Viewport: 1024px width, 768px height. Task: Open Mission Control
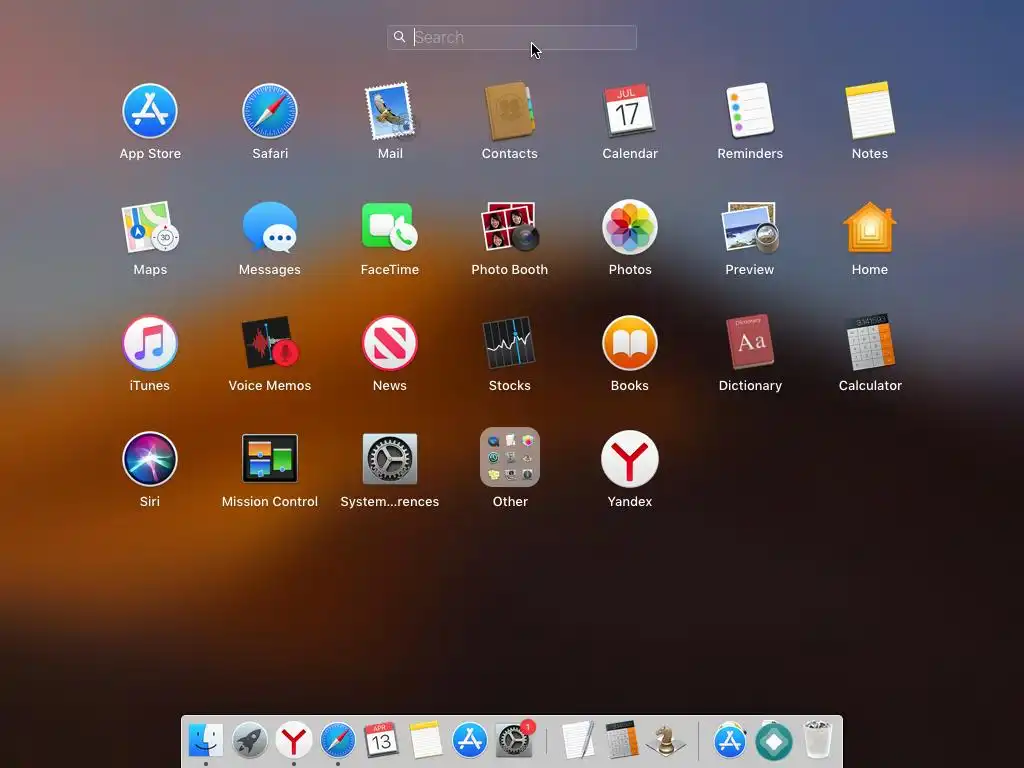pos(270,459)
